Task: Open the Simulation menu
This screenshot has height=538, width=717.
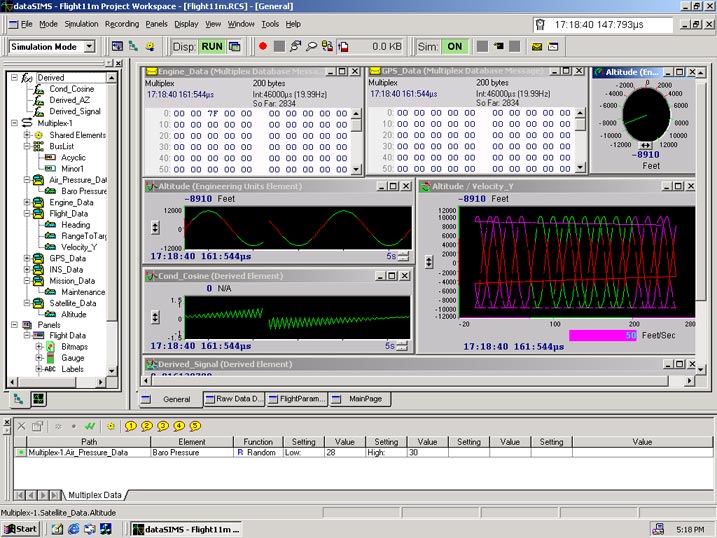Action: [x=81, y=24]
